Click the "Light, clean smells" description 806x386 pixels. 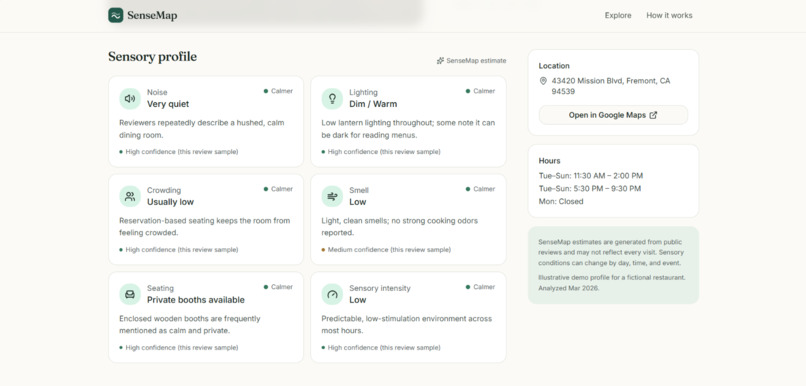pos(399,227)
